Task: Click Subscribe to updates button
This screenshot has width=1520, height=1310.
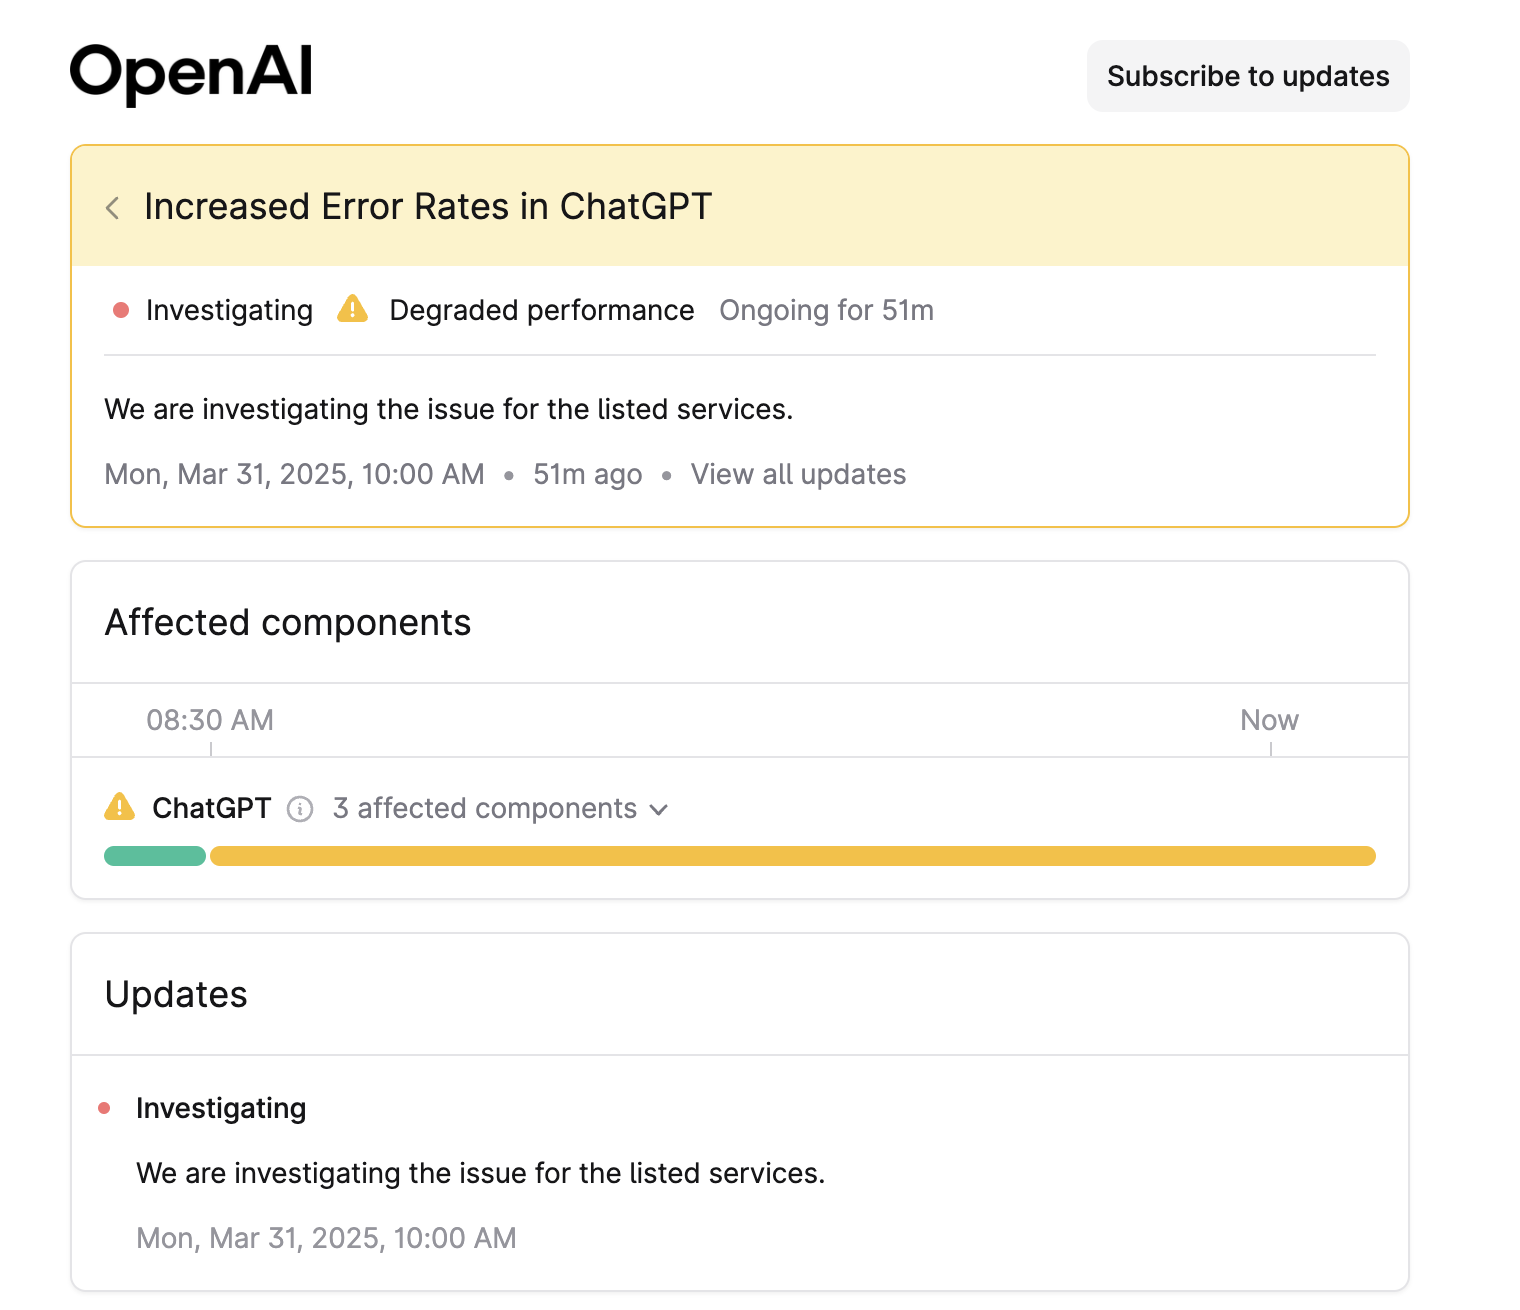Action: 1247,76
